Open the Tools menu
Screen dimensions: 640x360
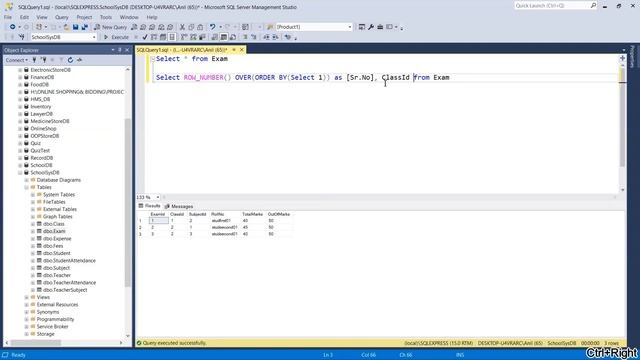pos(106,17)
